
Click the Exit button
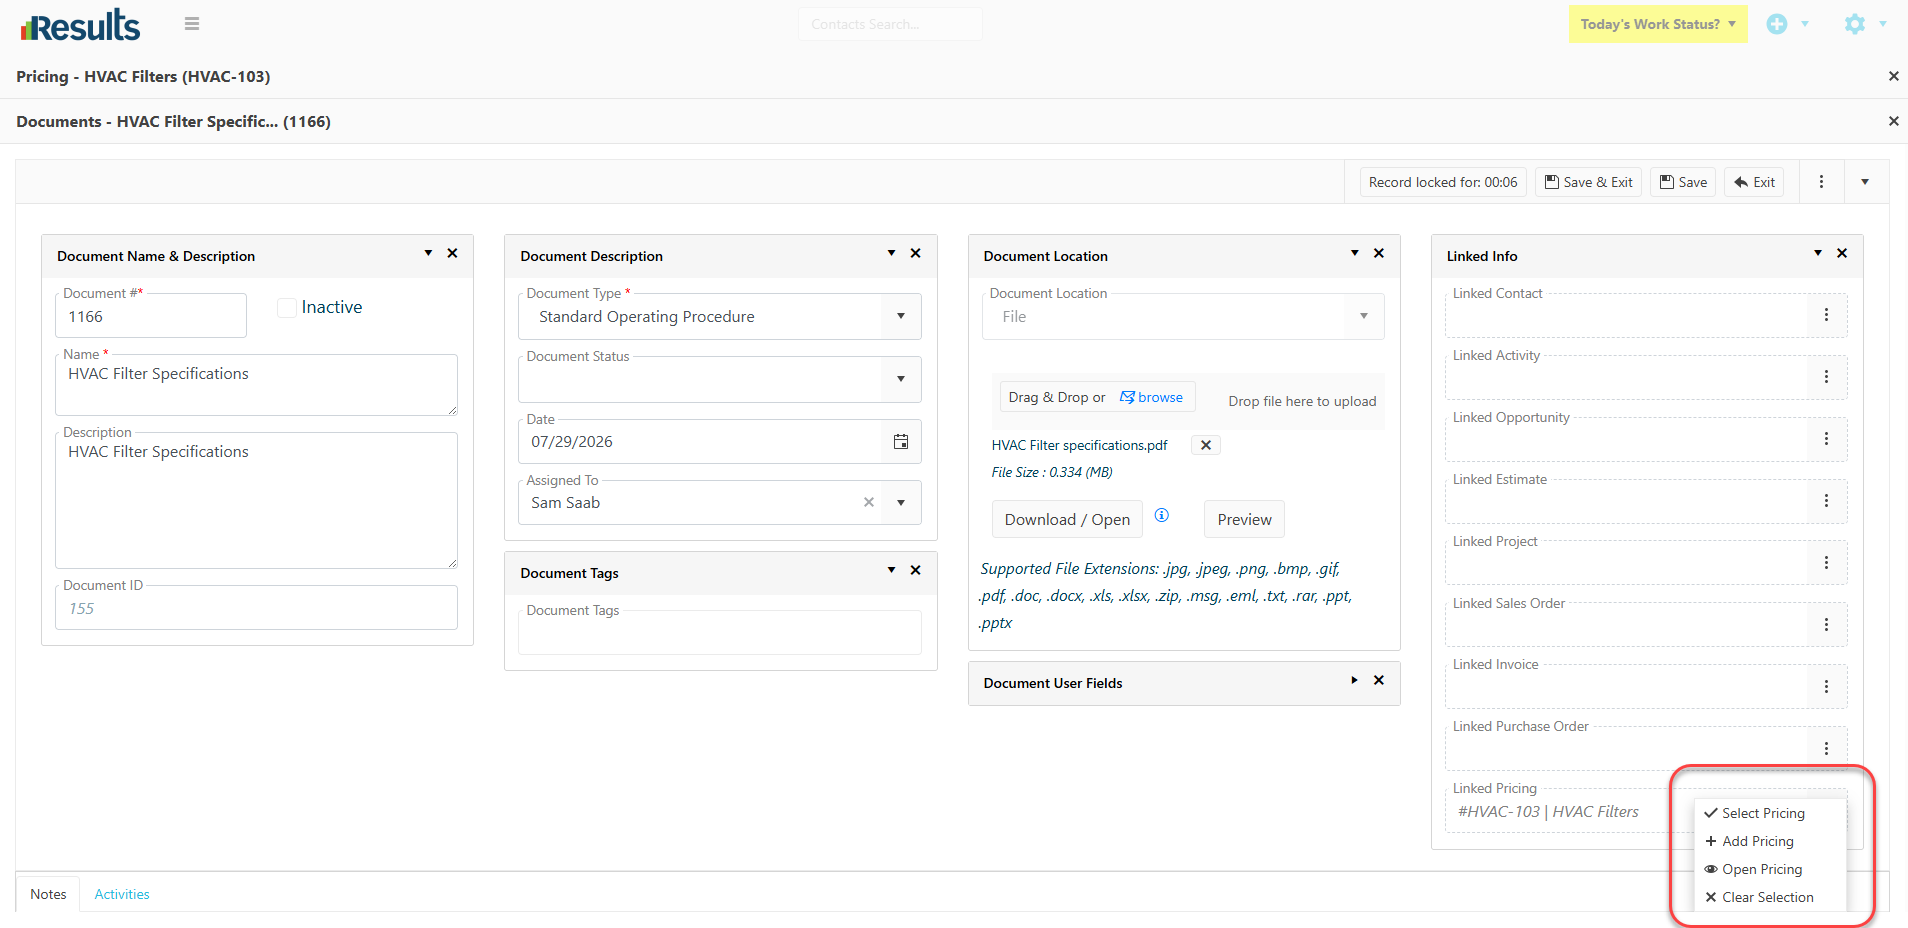point(1754,182)
